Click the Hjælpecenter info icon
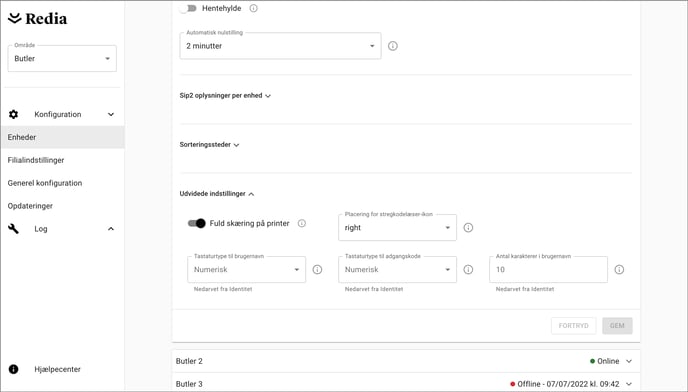This screenshot has height=392, width=688. click(14, 369)
